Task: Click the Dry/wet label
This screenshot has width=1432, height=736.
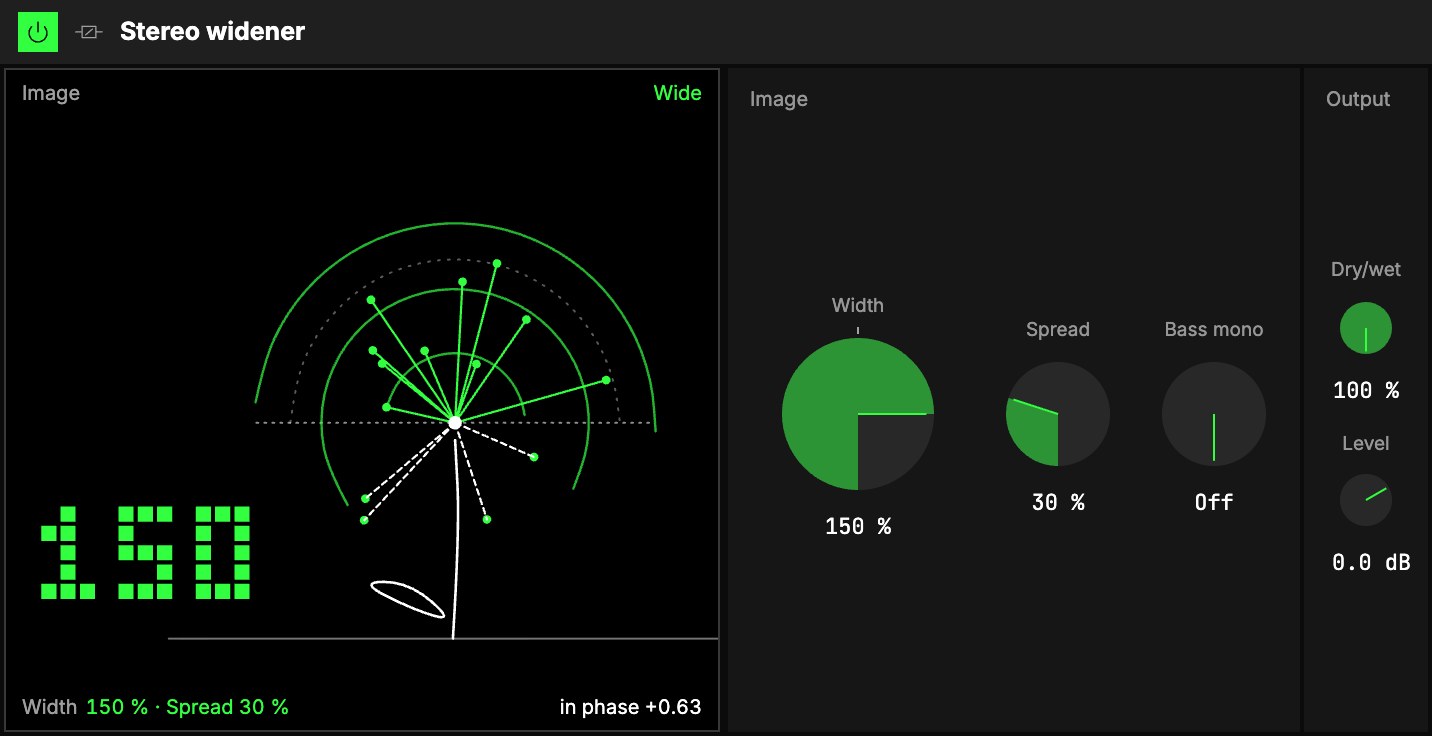Action: [x=1366, y=269]
